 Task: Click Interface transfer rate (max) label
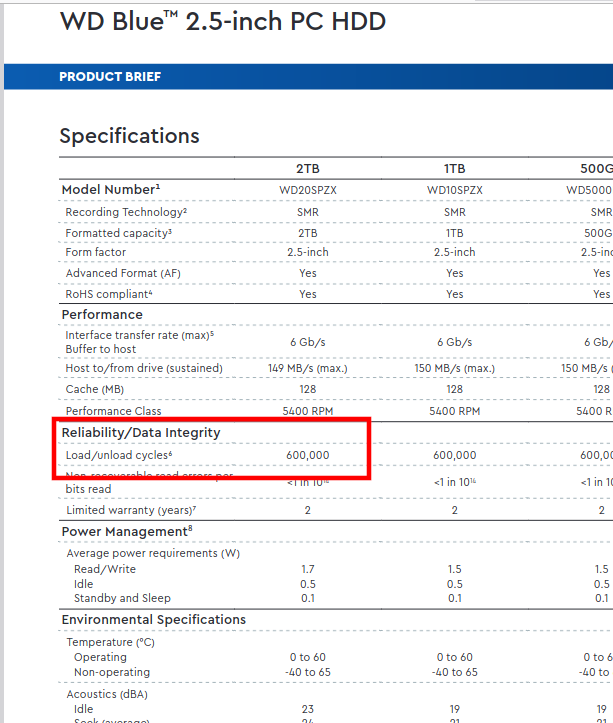139,335
